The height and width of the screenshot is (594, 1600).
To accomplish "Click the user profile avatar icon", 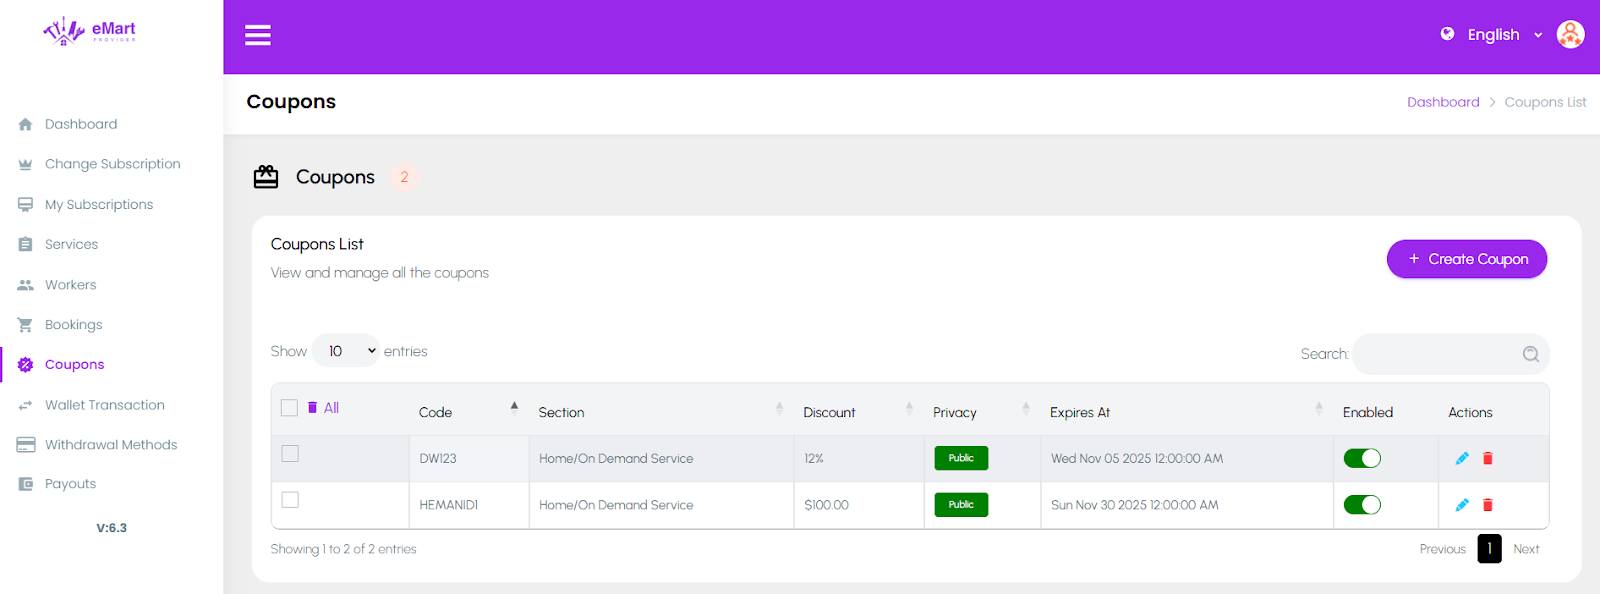I will (x=1570, y=35).
